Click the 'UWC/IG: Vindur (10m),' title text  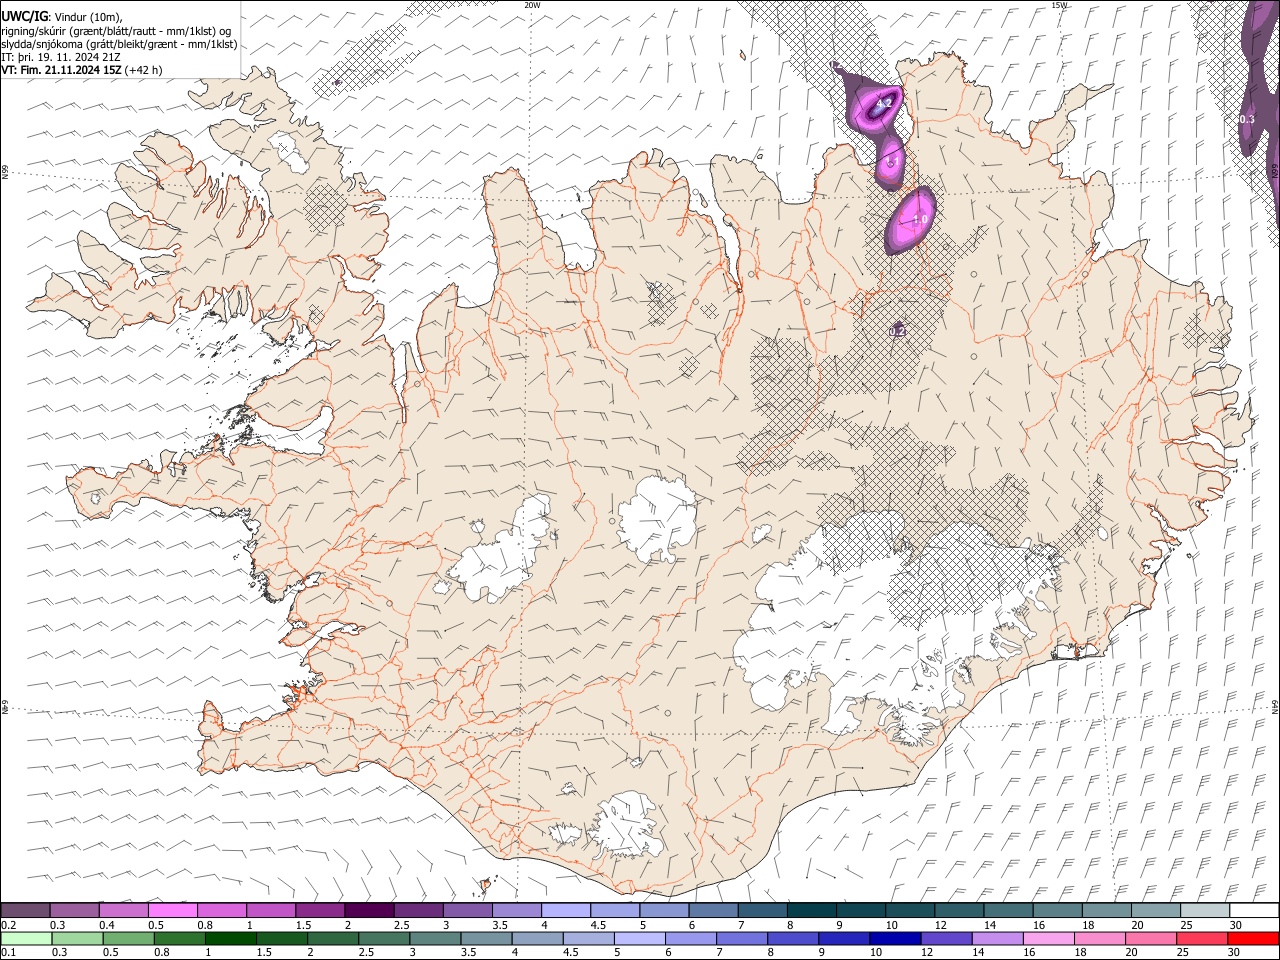(62, 15)
